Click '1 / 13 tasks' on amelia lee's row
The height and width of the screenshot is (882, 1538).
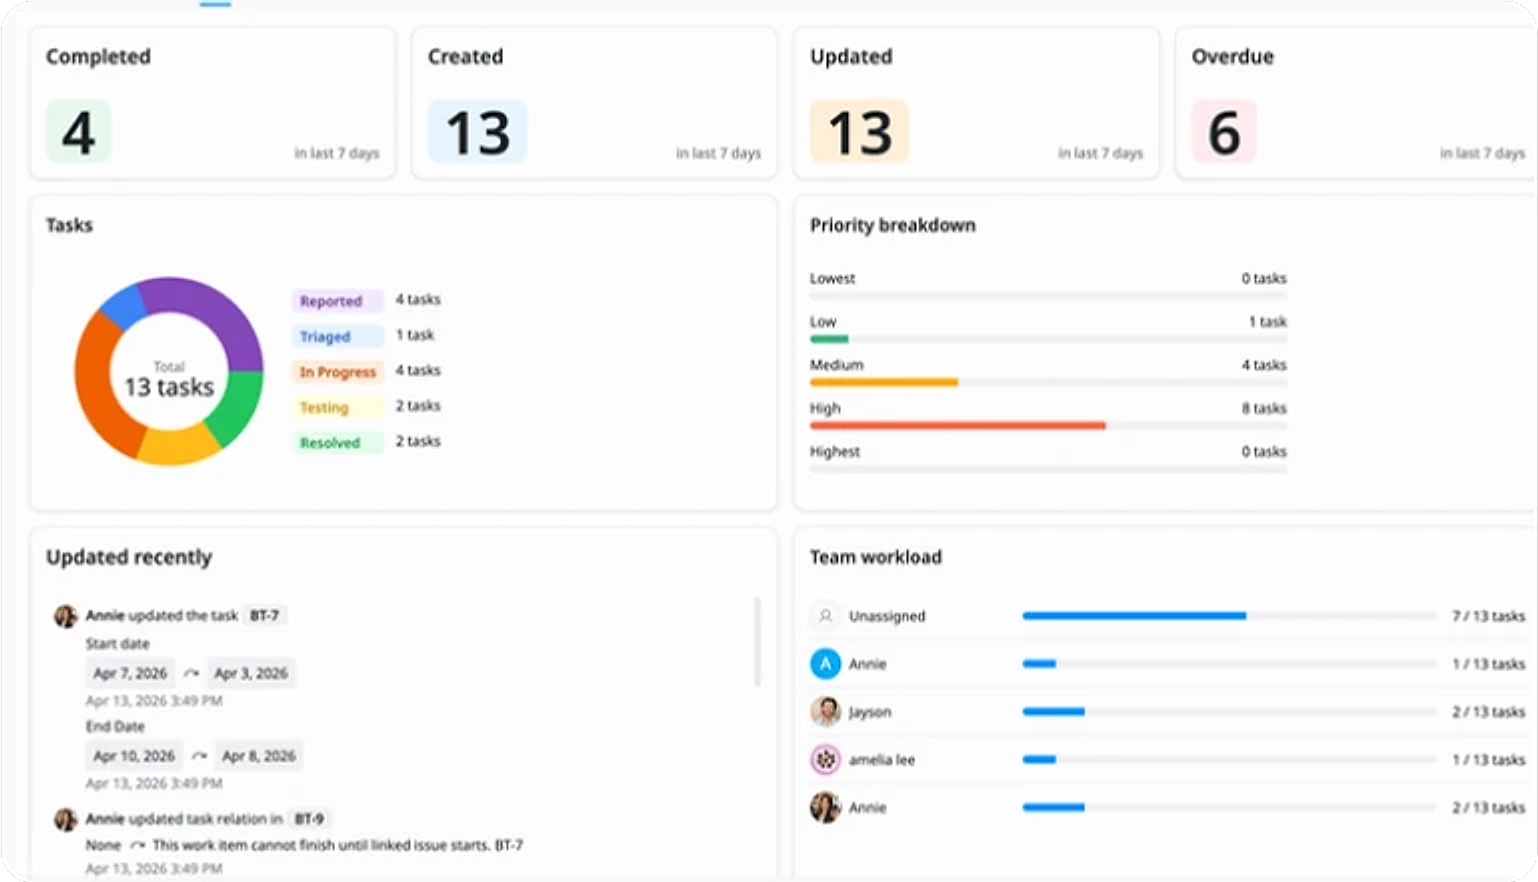tap(1489, 760)
